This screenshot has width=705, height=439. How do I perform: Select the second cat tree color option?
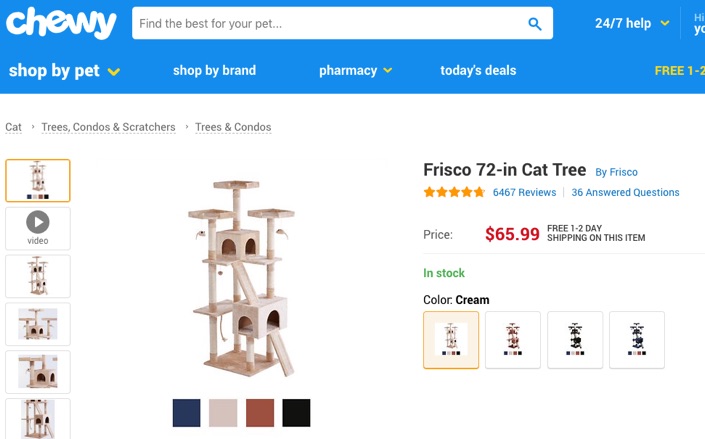(513, 340)
